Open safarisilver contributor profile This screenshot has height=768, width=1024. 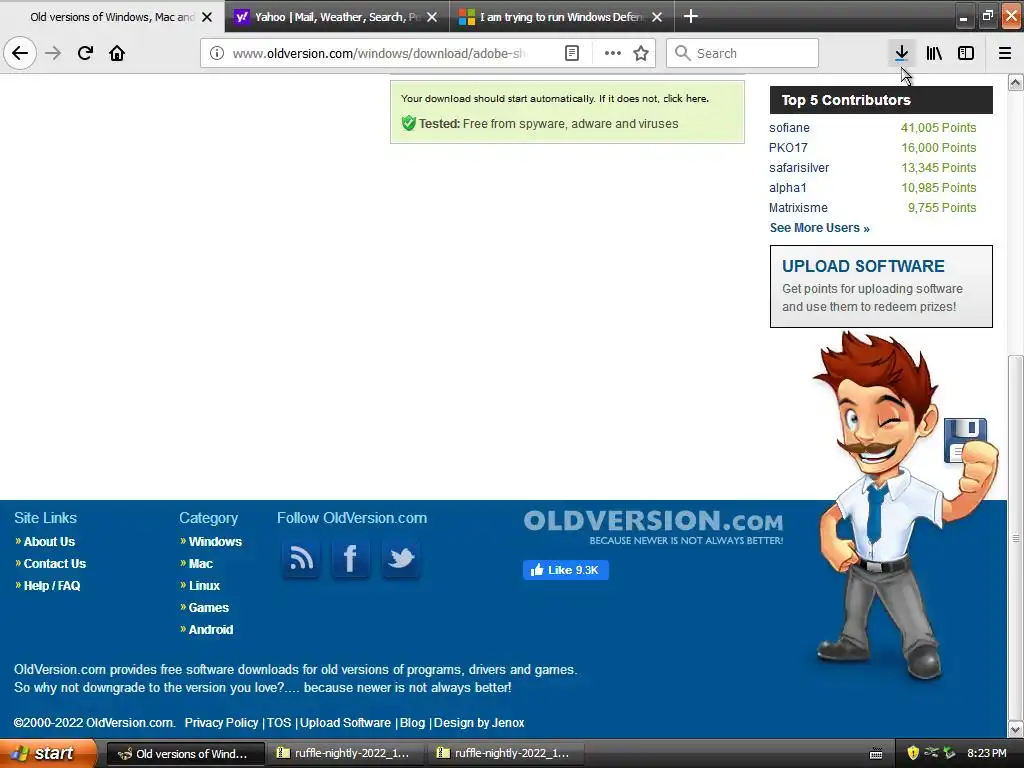pos(799,168)
